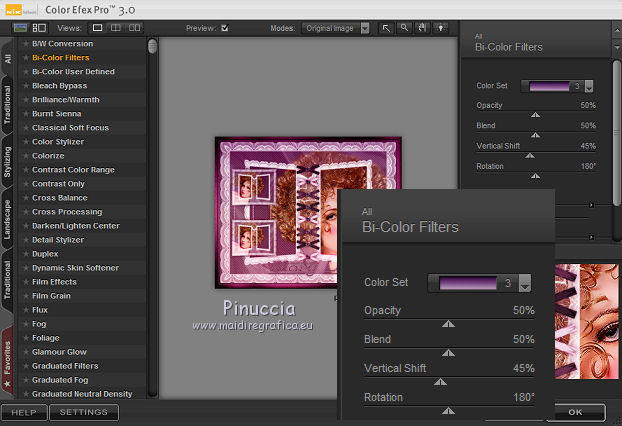Toggle favorite star for Fog
This screenshot has width=622, height=426.
coord(26,324)
